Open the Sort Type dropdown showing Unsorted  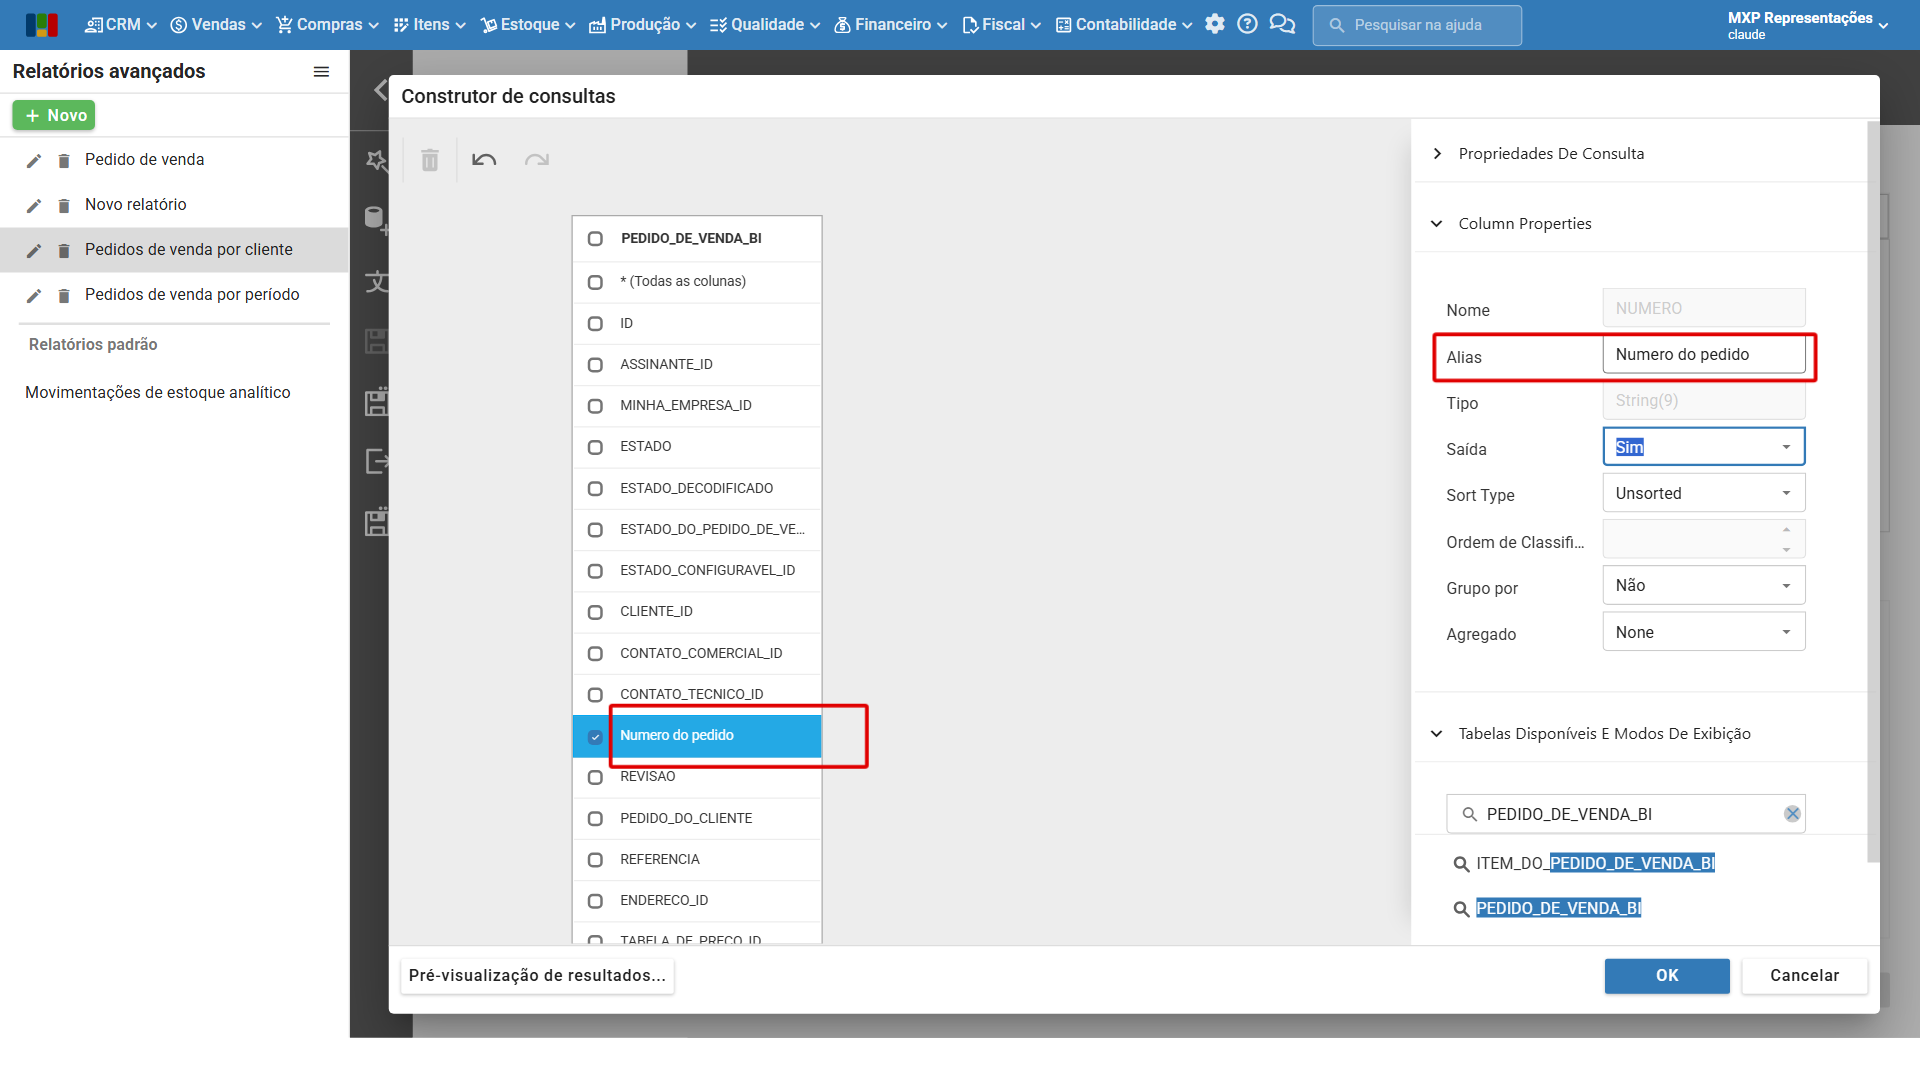pos(1704,493)
